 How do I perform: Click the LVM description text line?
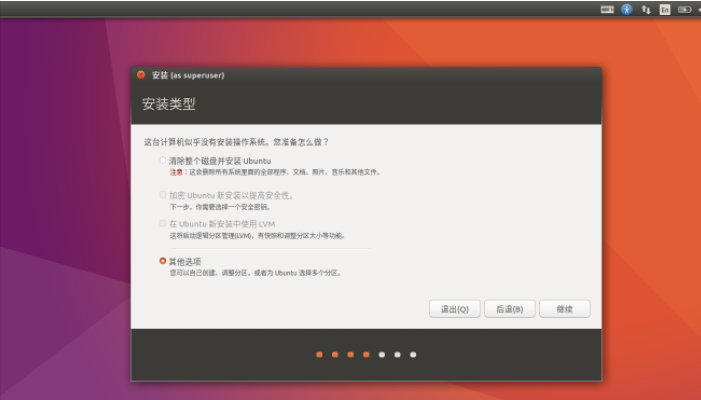point(258,236)
